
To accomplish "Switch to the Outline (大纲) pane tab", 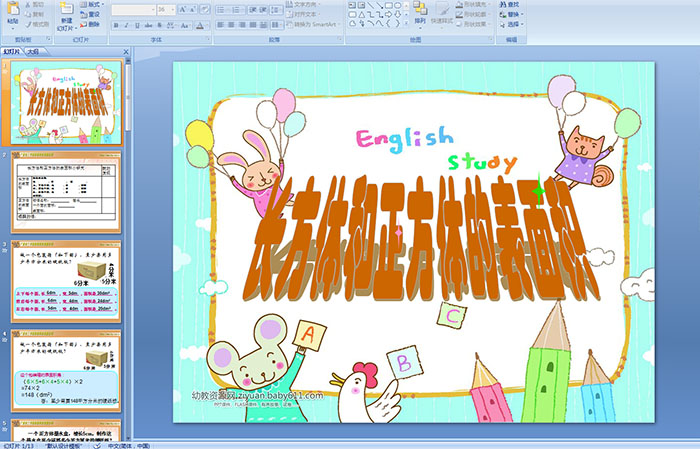I will pos(34,52).
